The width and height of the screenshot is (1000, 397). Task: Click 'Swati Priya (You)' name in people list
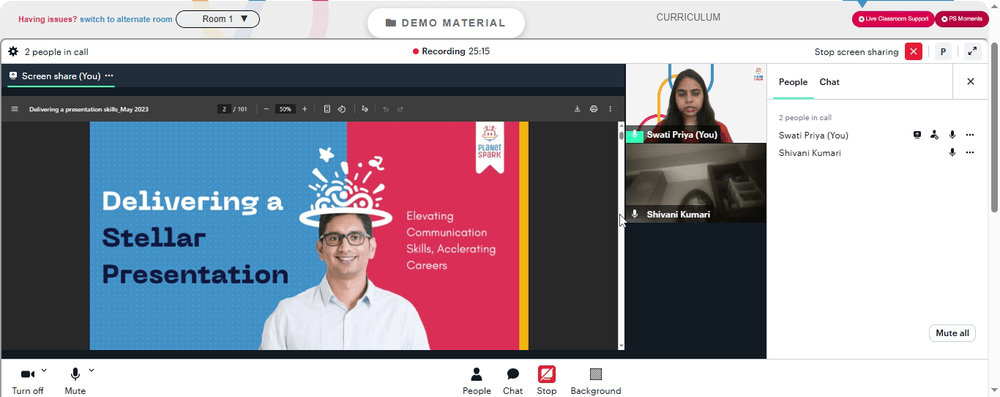pyautogui.click(x=813, y=135)
